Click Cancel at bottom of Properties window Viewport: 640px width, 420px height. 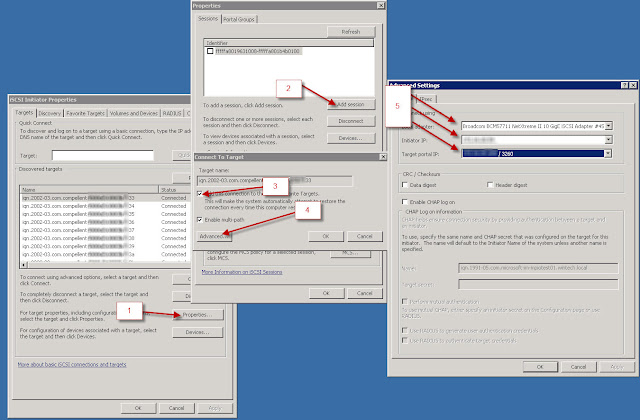point(365,293)
